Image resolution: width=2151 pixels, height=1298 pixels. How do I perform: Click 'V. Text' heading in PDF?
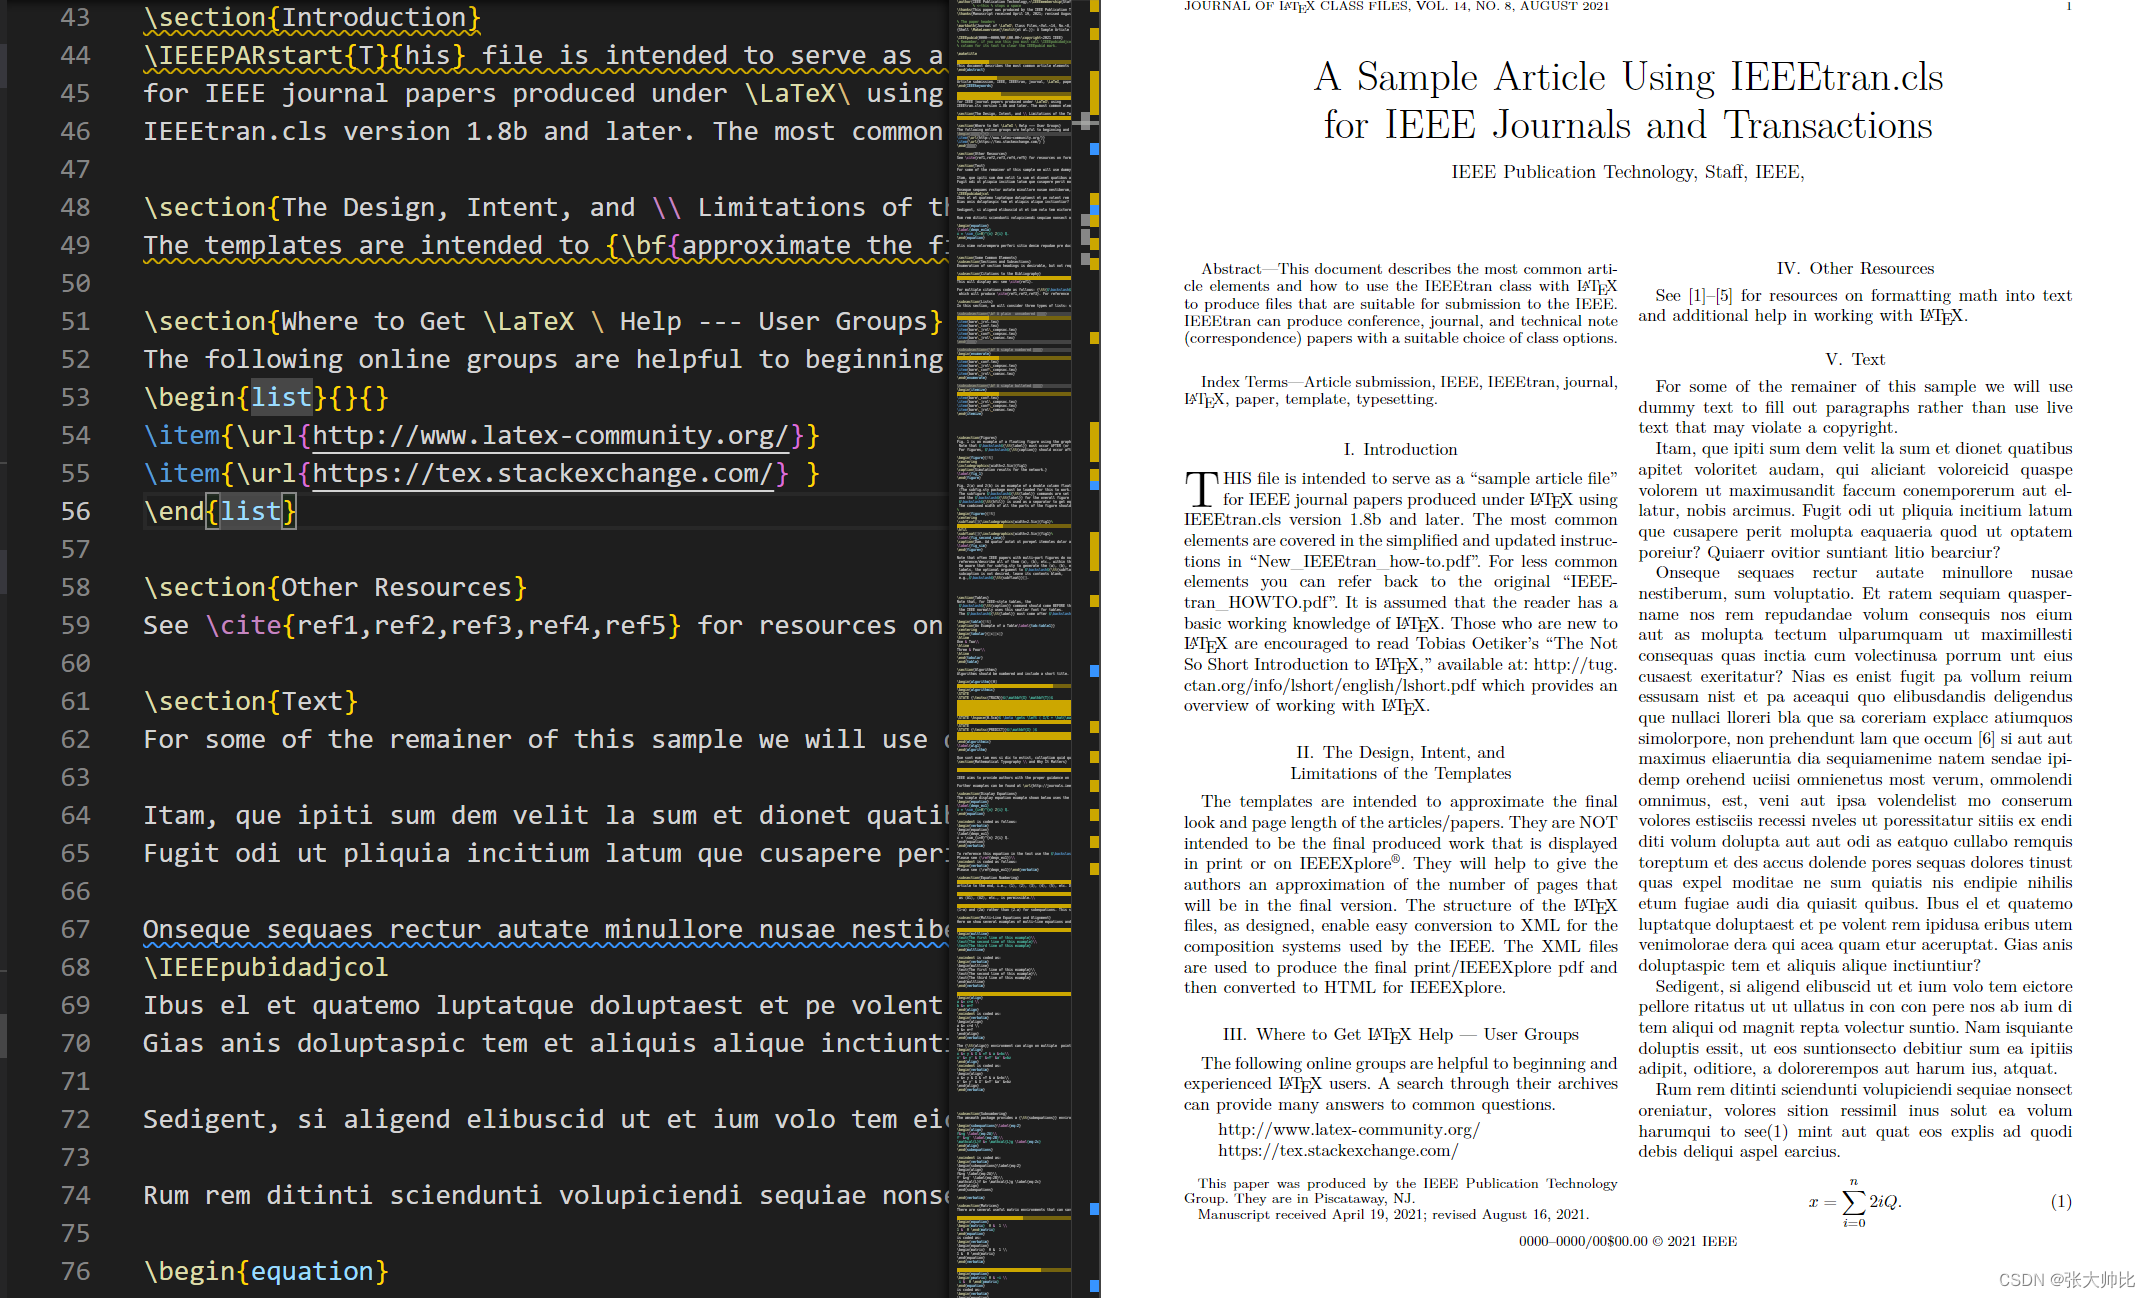tap(1855, 359)
